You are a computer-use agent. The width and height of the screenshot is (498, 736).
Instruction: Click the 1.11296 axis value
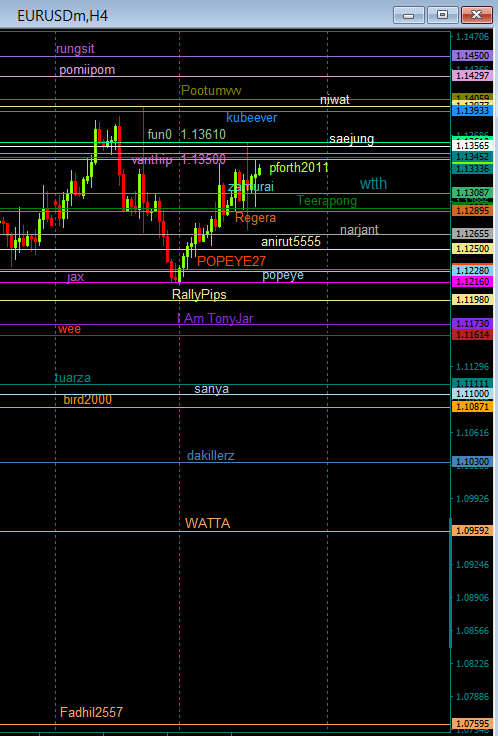[473, 367]
